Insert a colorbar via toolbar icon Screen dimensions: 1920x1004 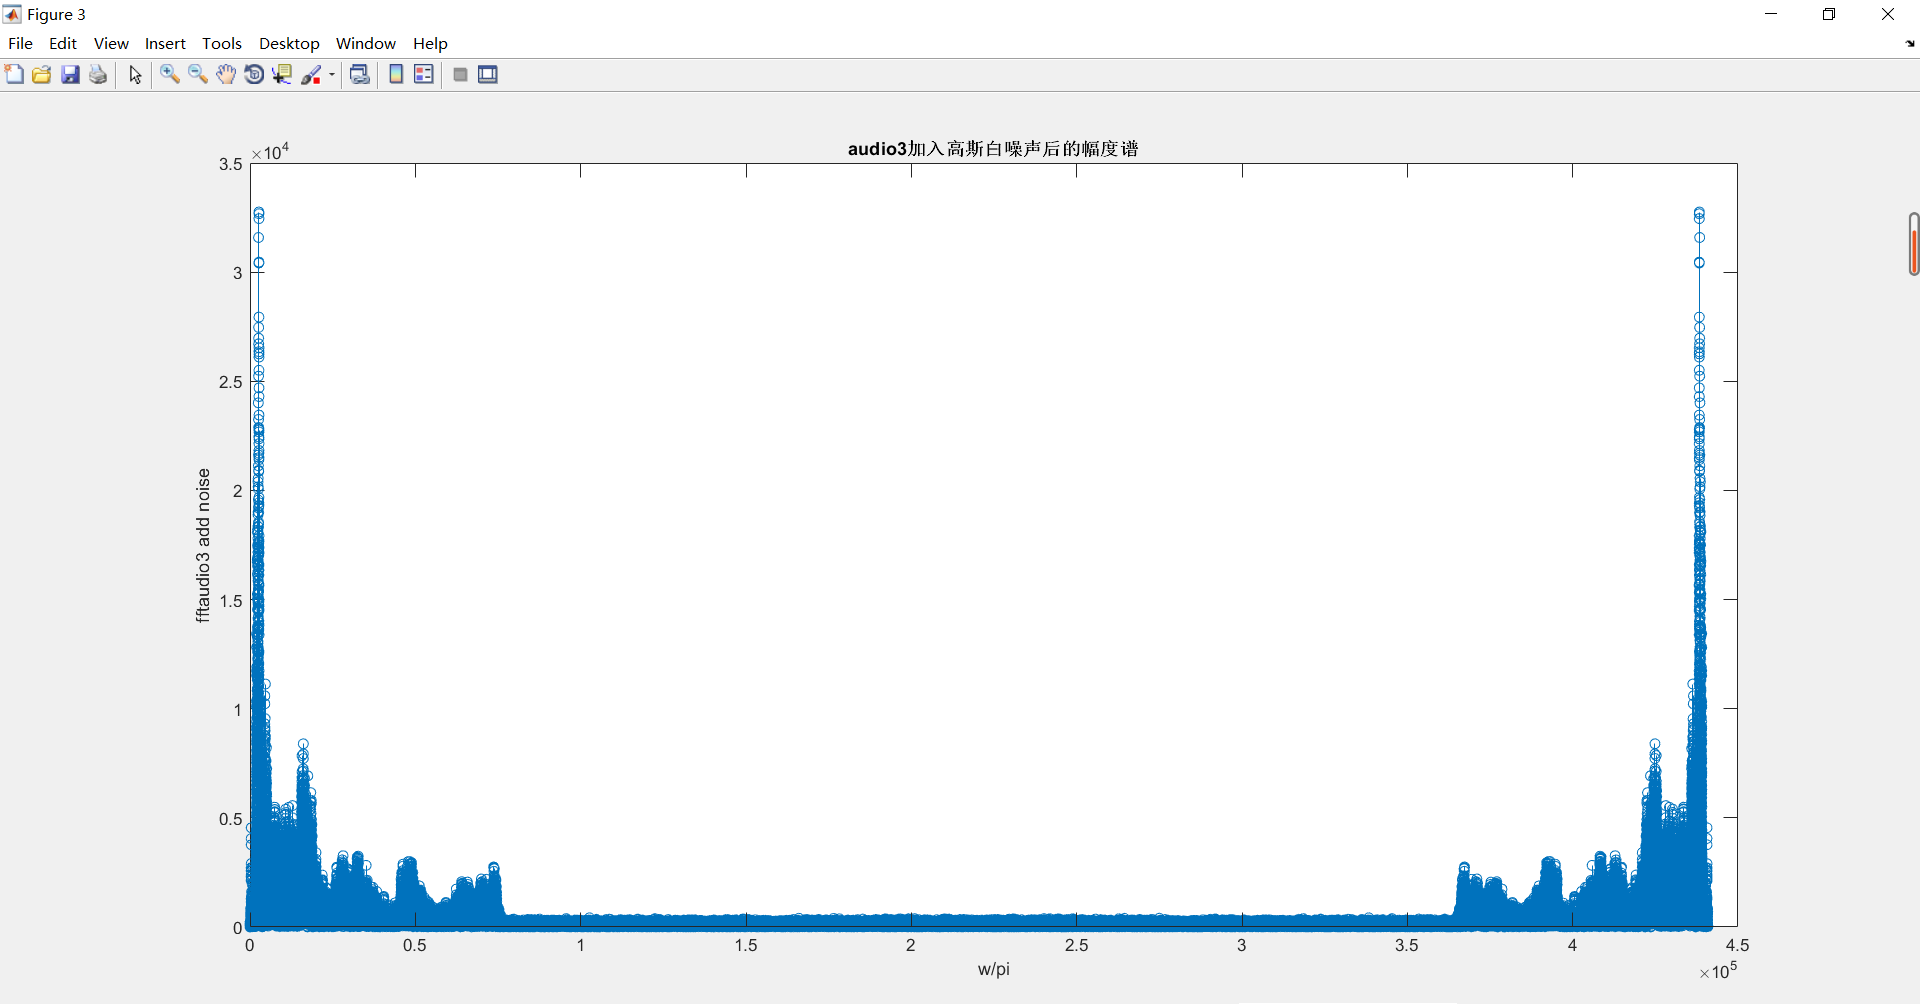(x=396, y=75)
